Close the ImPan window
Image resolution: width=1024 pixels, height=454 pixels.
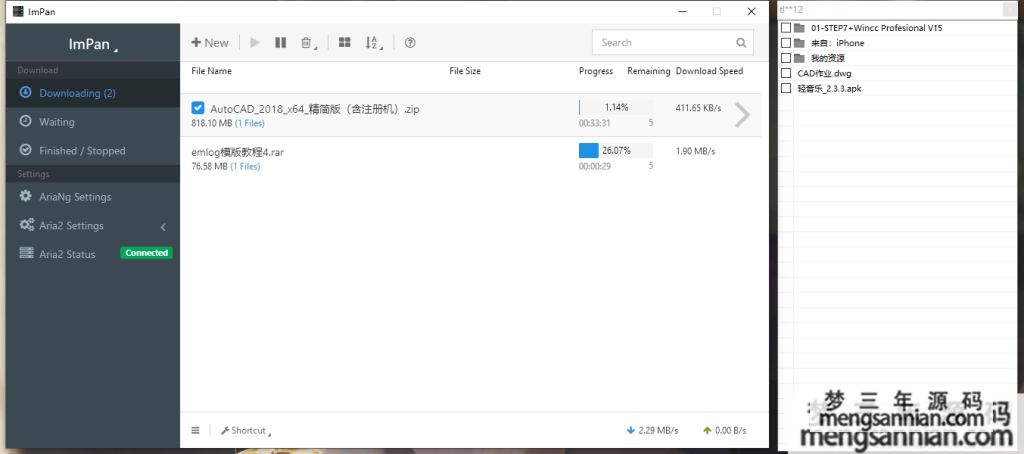pos(752,11)
